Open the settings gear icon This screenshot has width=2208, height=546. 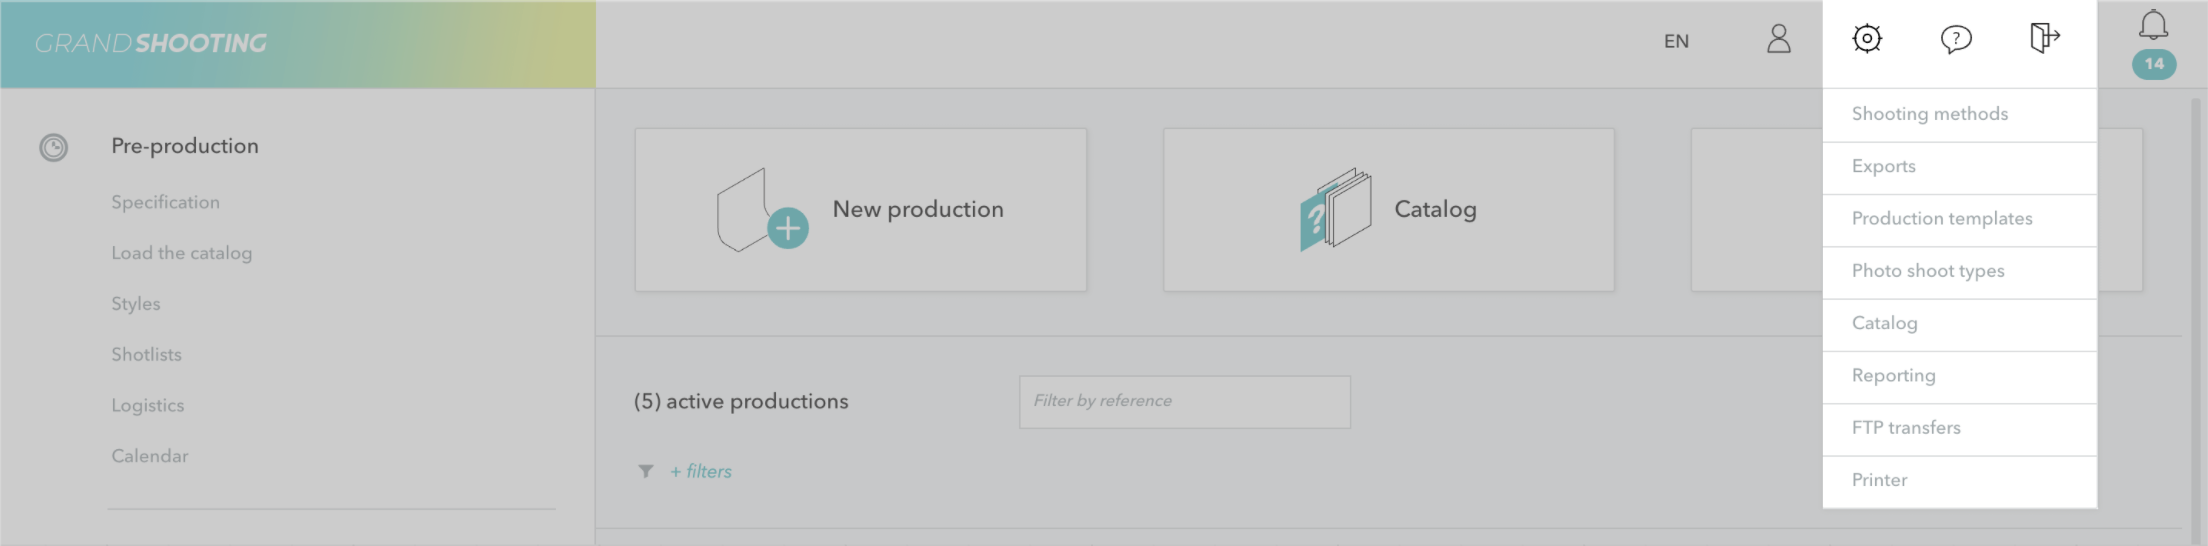click(1866, 39)
